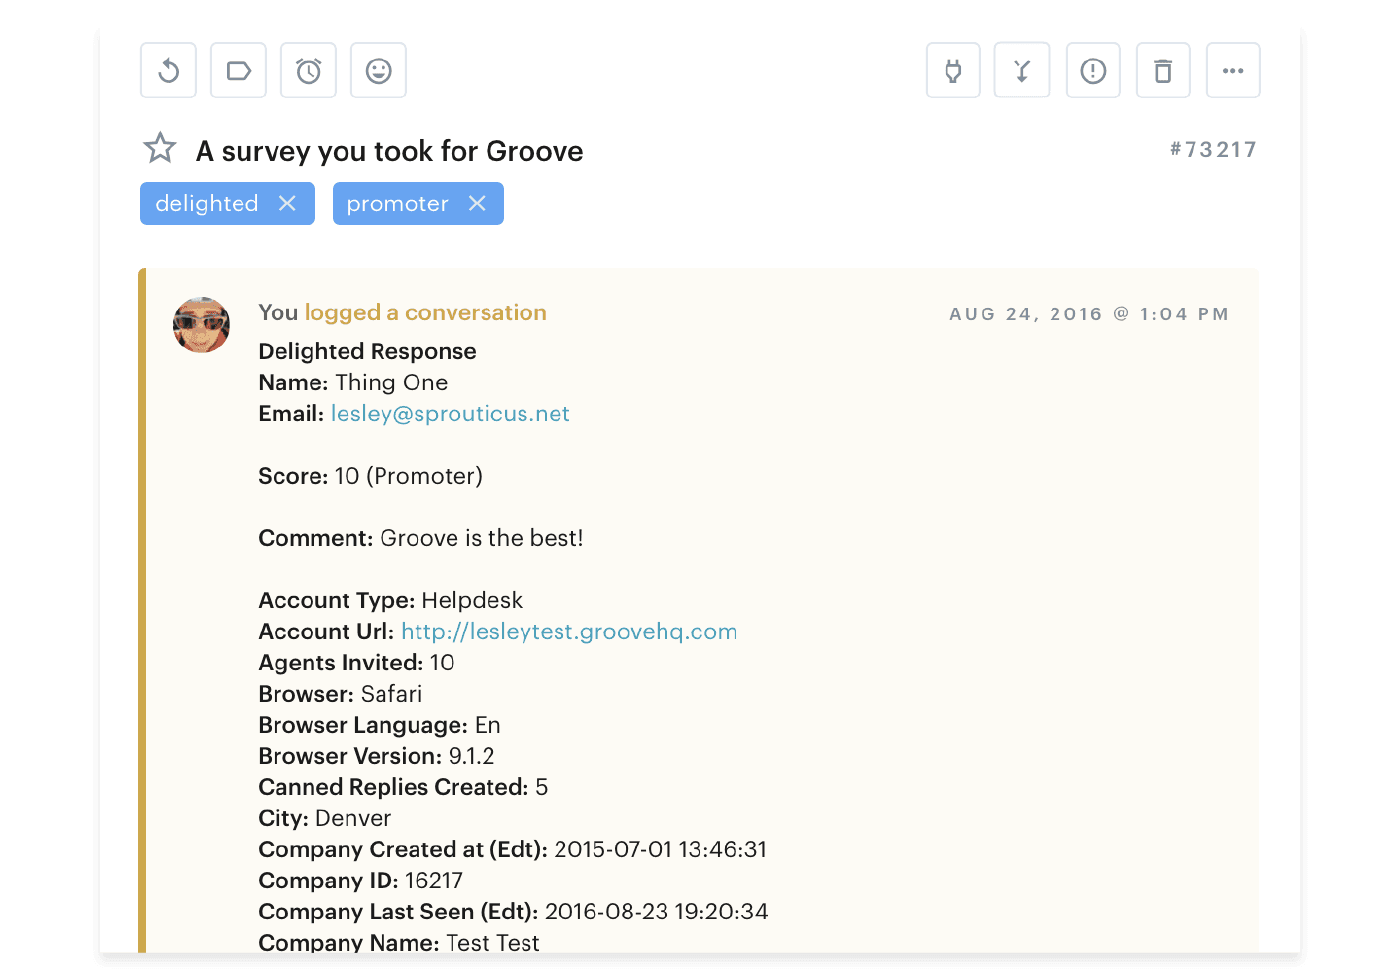Image resolution: width=1400 pixels, height=978 pixels.
Task: Click the Aug 24, 2016 timestamp
Action: tap(1088, 314)
